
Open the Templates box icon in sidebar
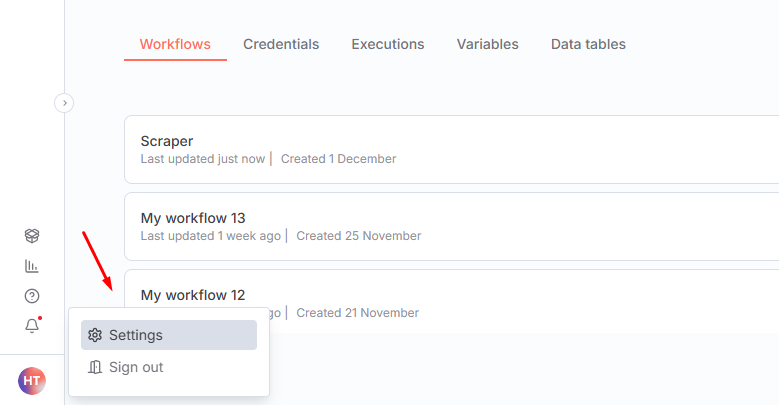click(x=32, y=236)
